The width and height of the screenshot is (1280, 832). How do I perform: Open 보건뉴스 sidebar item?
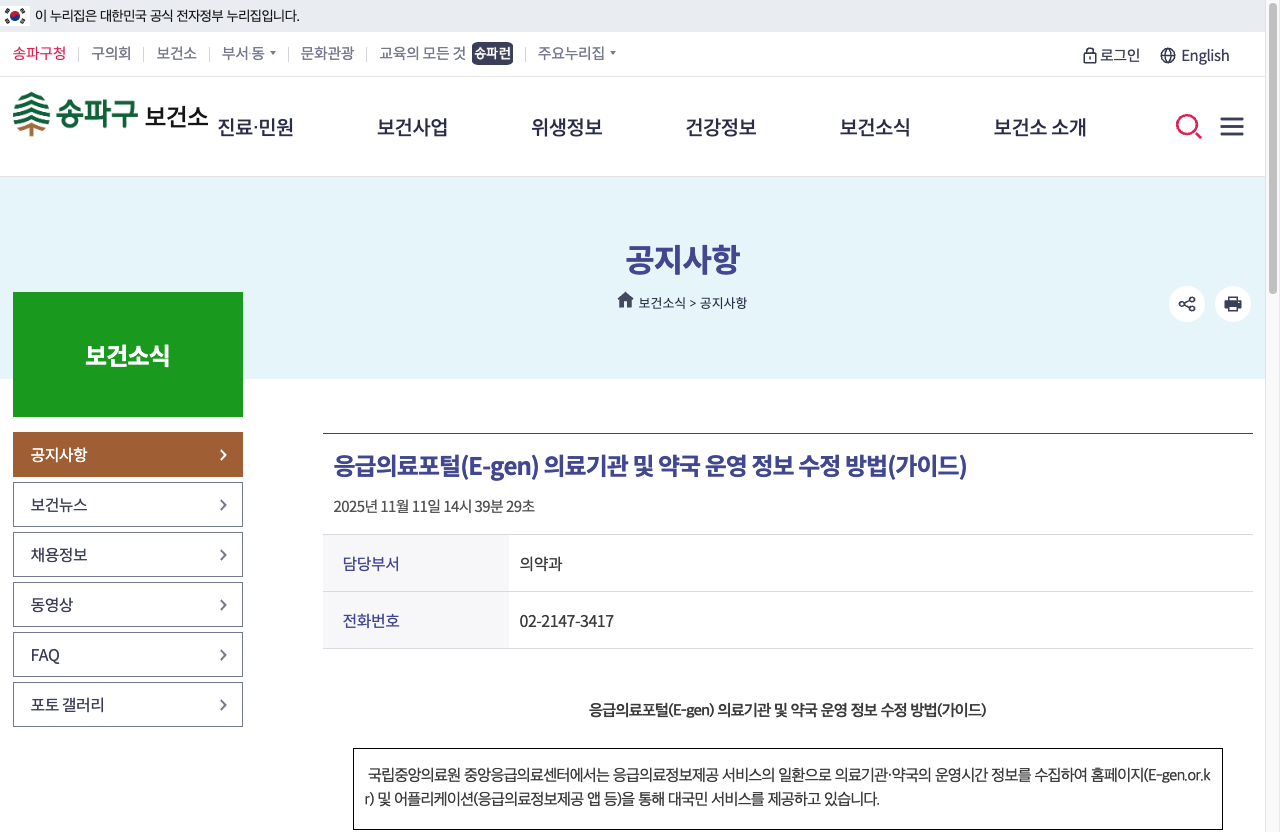(128, 504)
